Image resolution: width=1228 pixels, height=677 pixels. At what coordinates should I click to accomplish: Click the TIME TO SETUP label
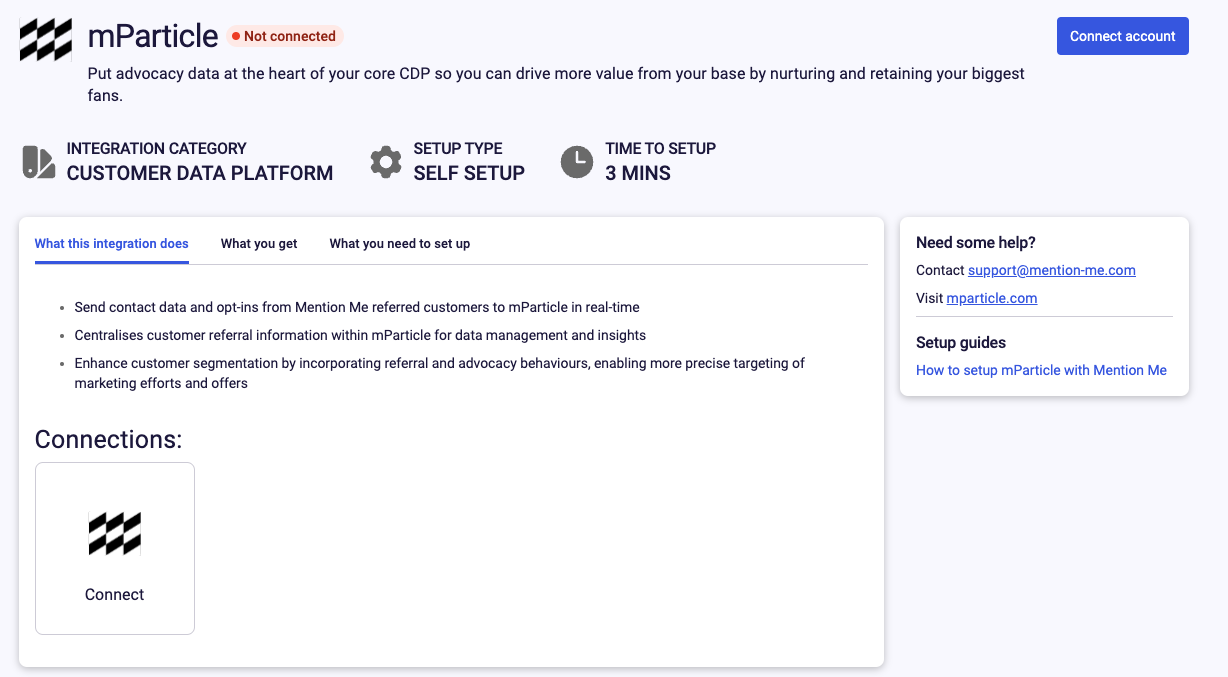[661, 148]
